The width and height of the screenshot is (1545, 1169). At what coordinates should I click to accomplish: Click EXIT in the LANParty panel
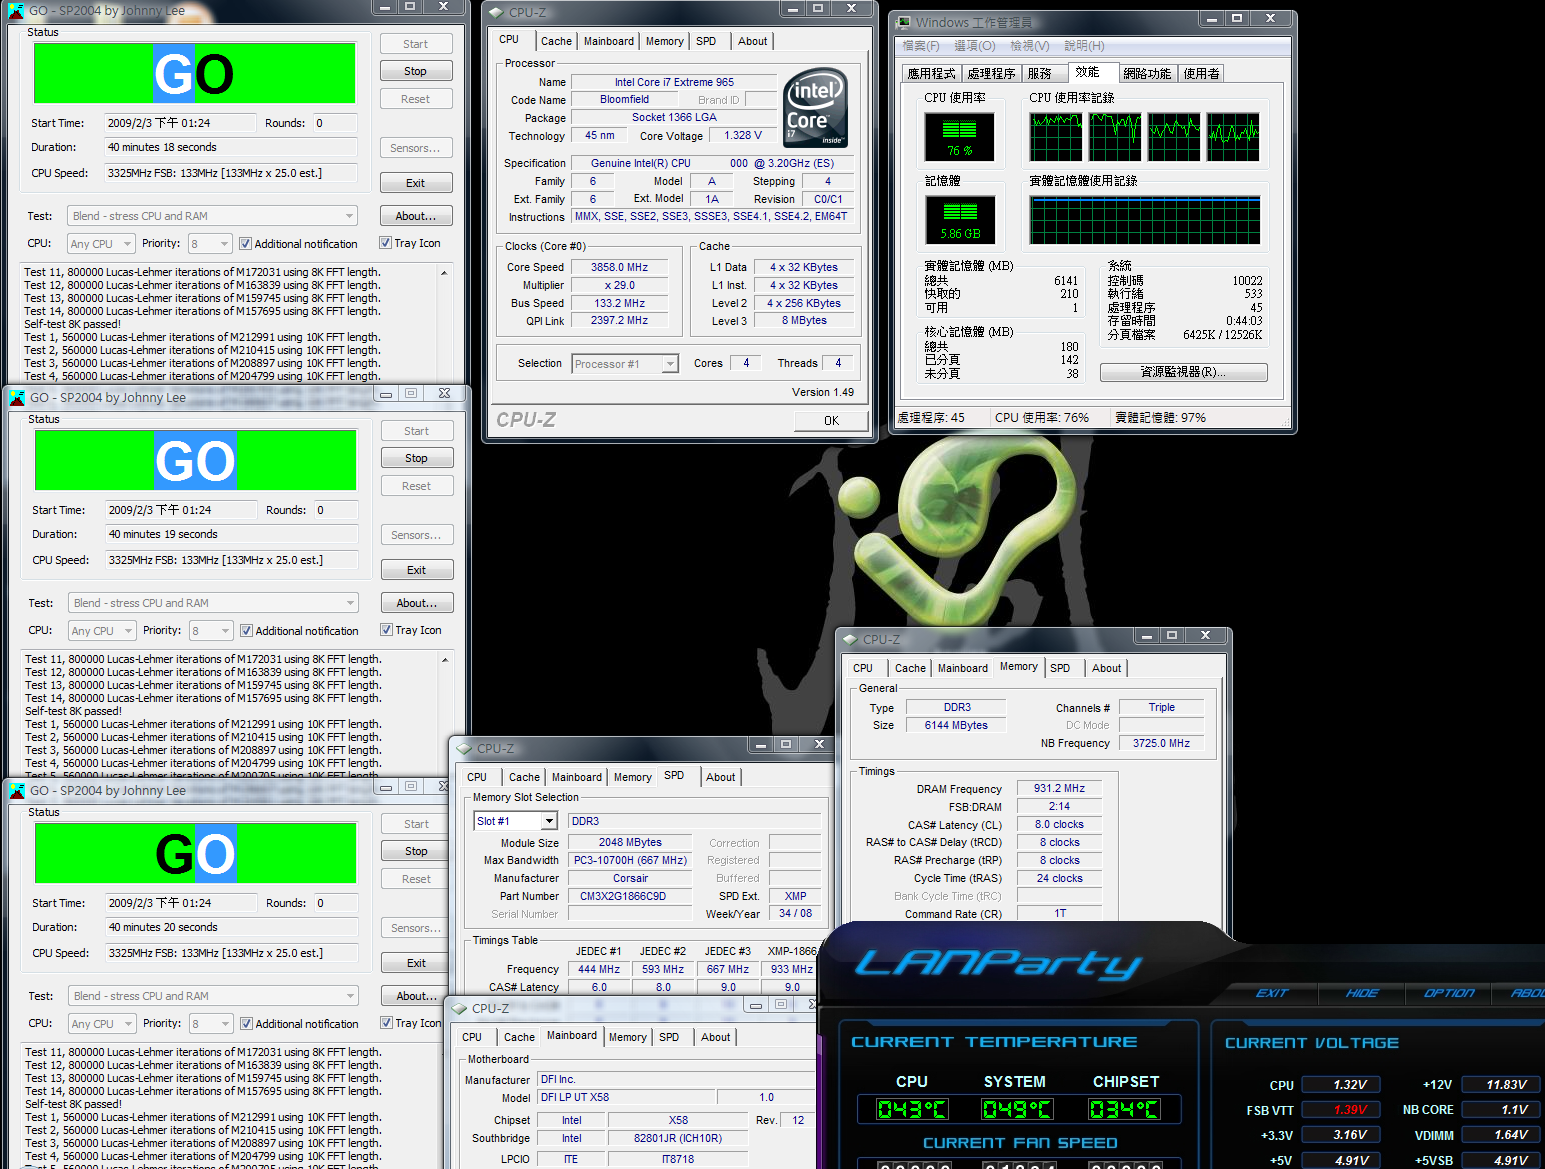1271,993
